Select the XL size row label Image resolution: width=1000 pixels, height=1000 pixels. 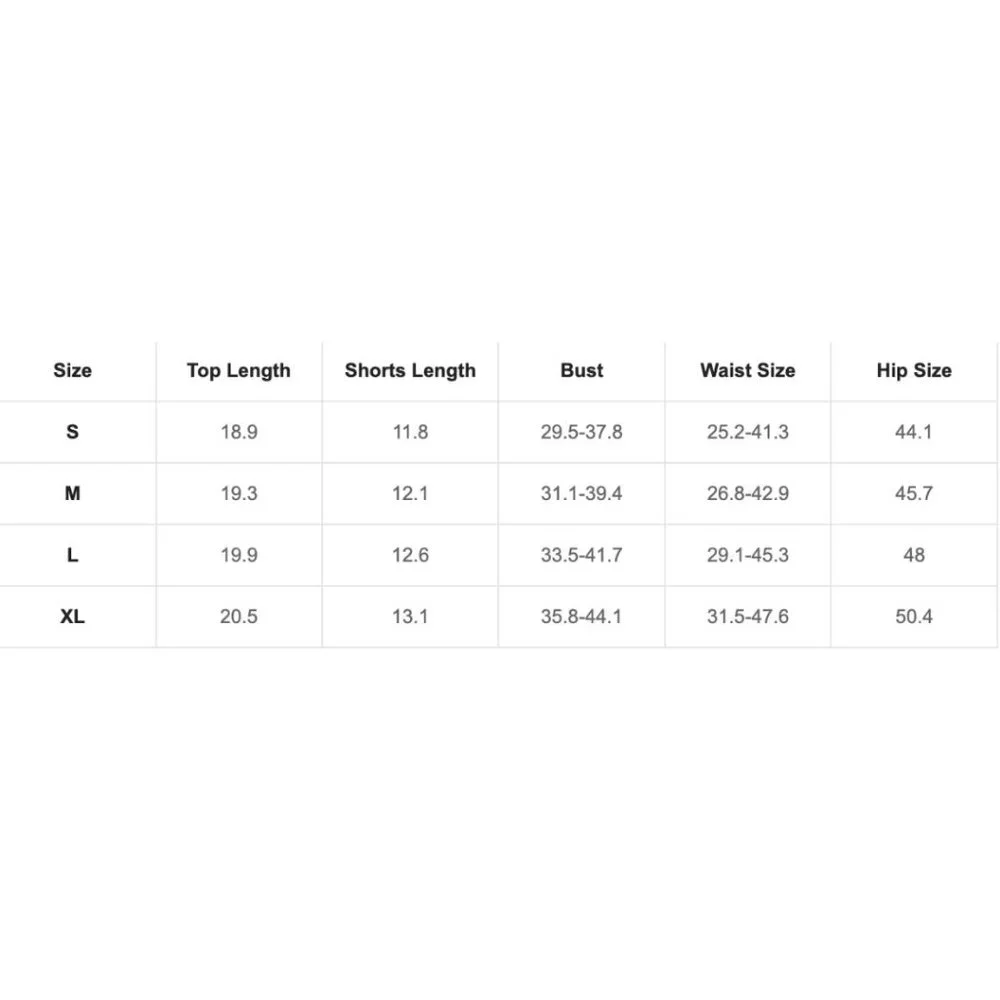click(72, 616)
